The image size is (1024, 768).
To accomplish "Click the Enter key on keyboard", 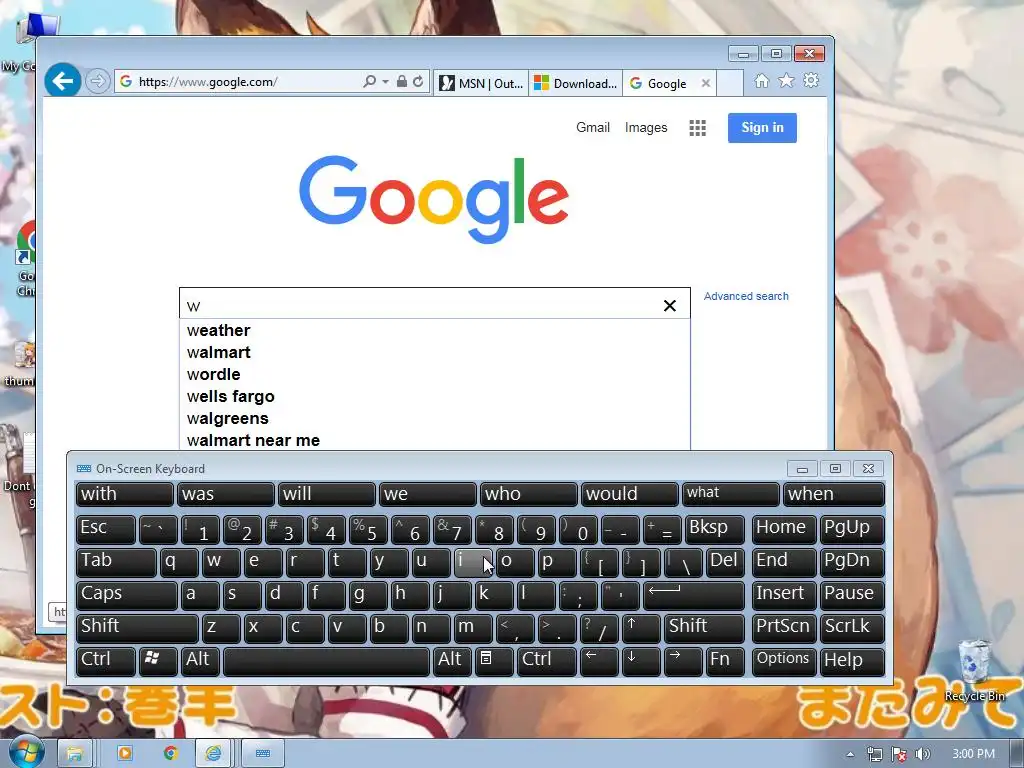I will click(x=694, y=595).
